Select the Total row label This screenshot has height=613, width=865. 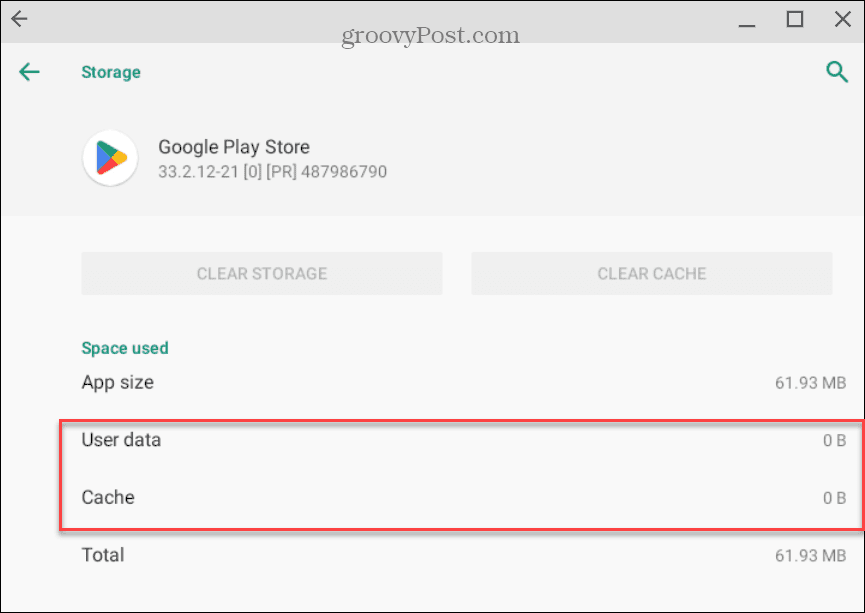click(x=103, y=555)
